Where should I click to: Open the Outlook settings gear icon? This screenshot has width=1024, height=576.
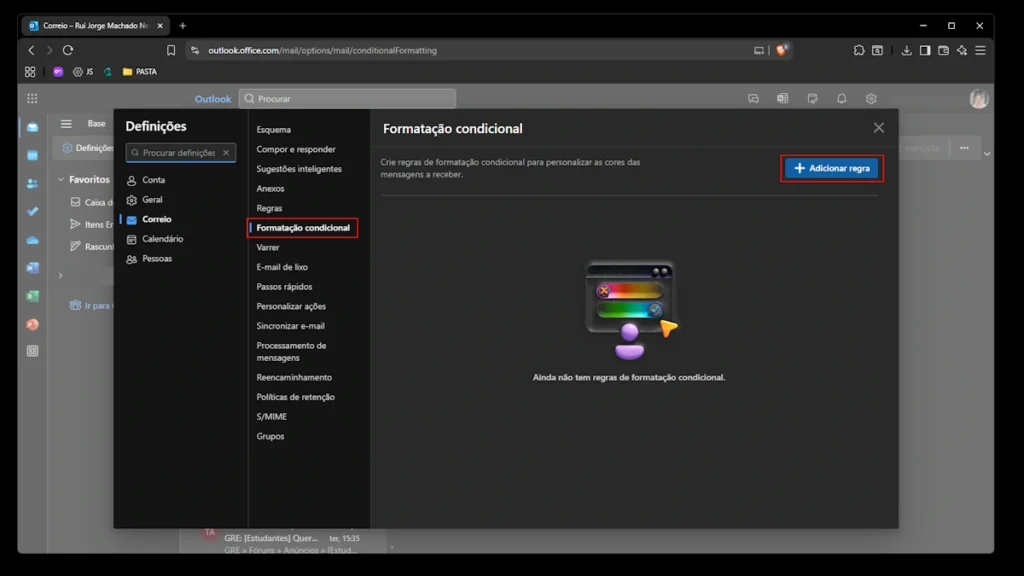871,99
